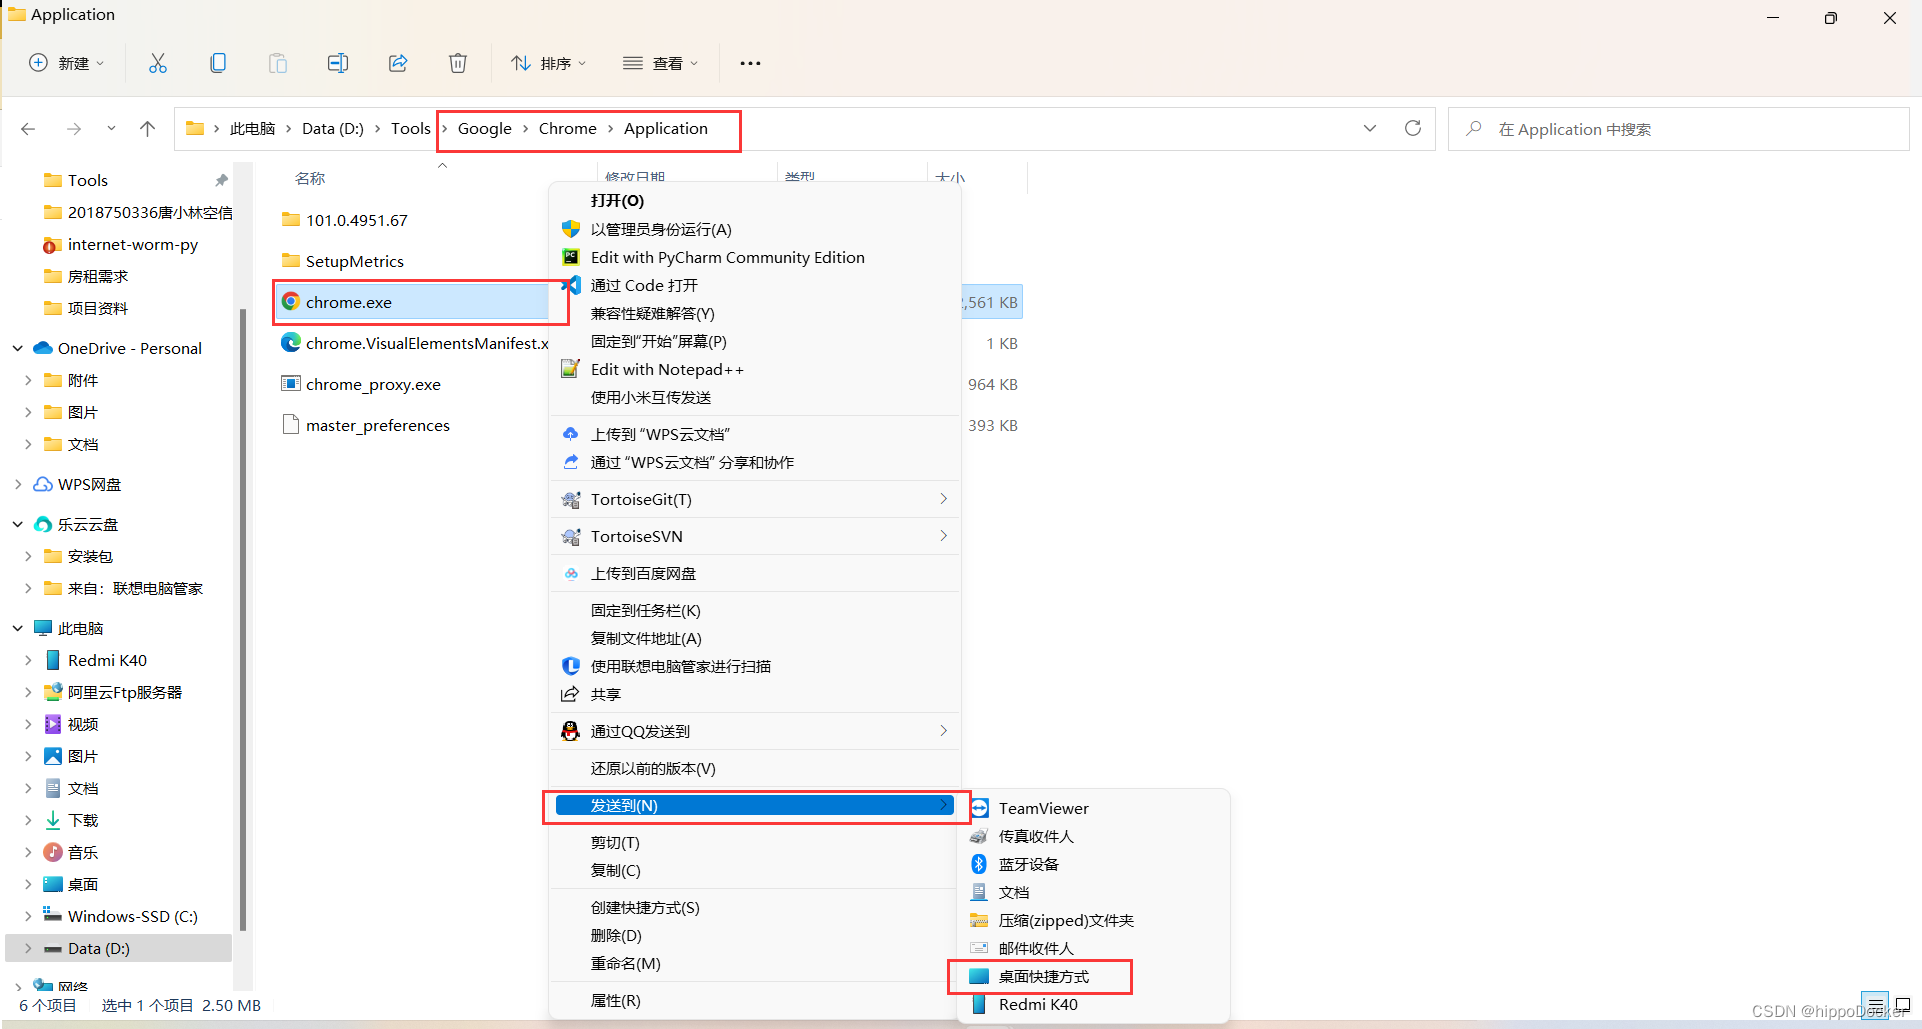Expand the WPS网盘 tree node
The height and width of the screenshot is (1029, 1922).
click(18, 484)
